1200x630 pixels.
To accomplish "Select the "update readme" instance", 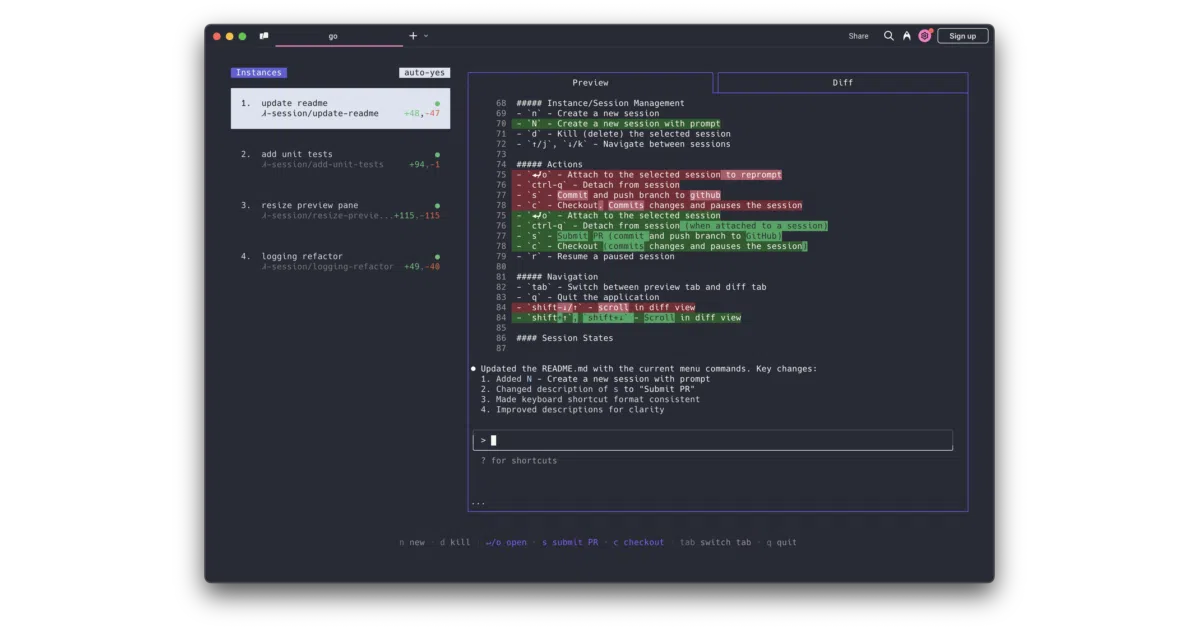I will point(340,108).
